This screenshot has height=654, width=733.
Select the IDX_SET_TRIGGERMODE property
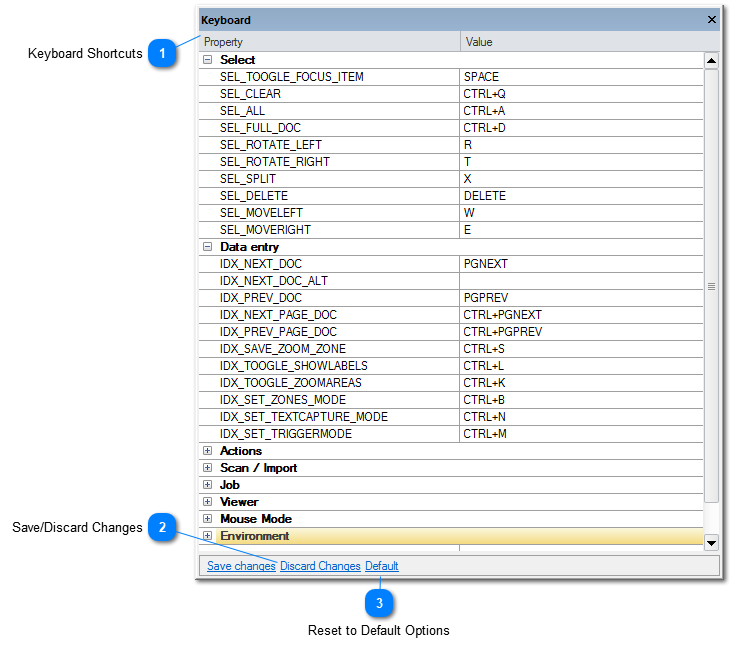coord(329,434)
